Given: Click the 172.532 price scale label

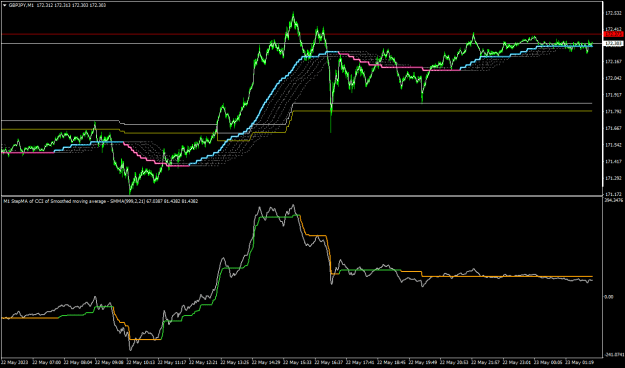Looking at the screenshot, I should click(613, 13).
